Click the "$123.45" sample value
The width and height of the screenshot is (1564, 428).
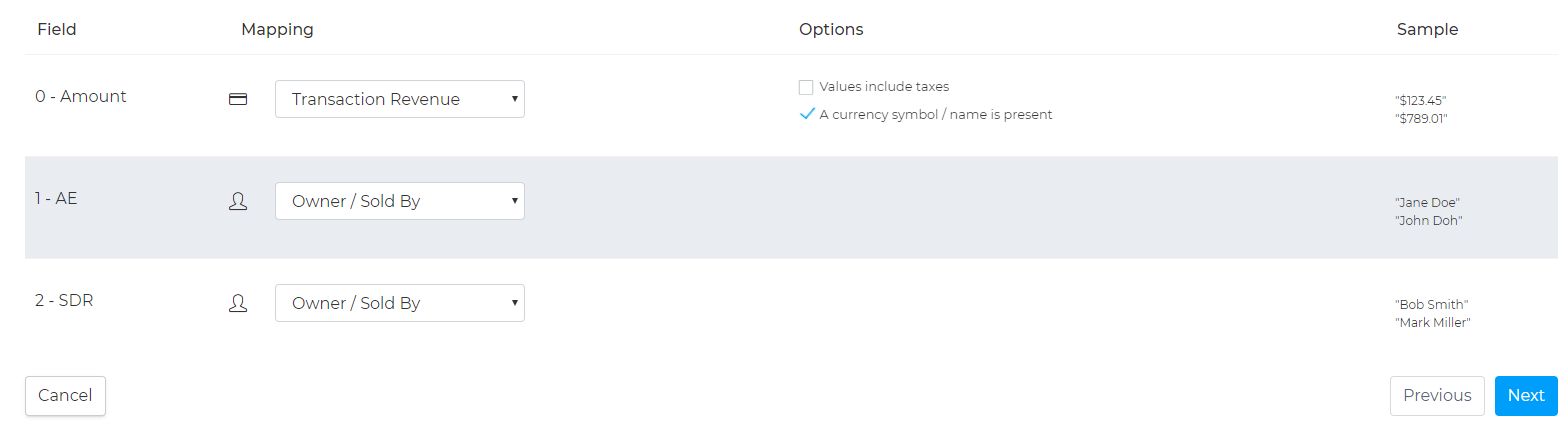click(1420, 100)
